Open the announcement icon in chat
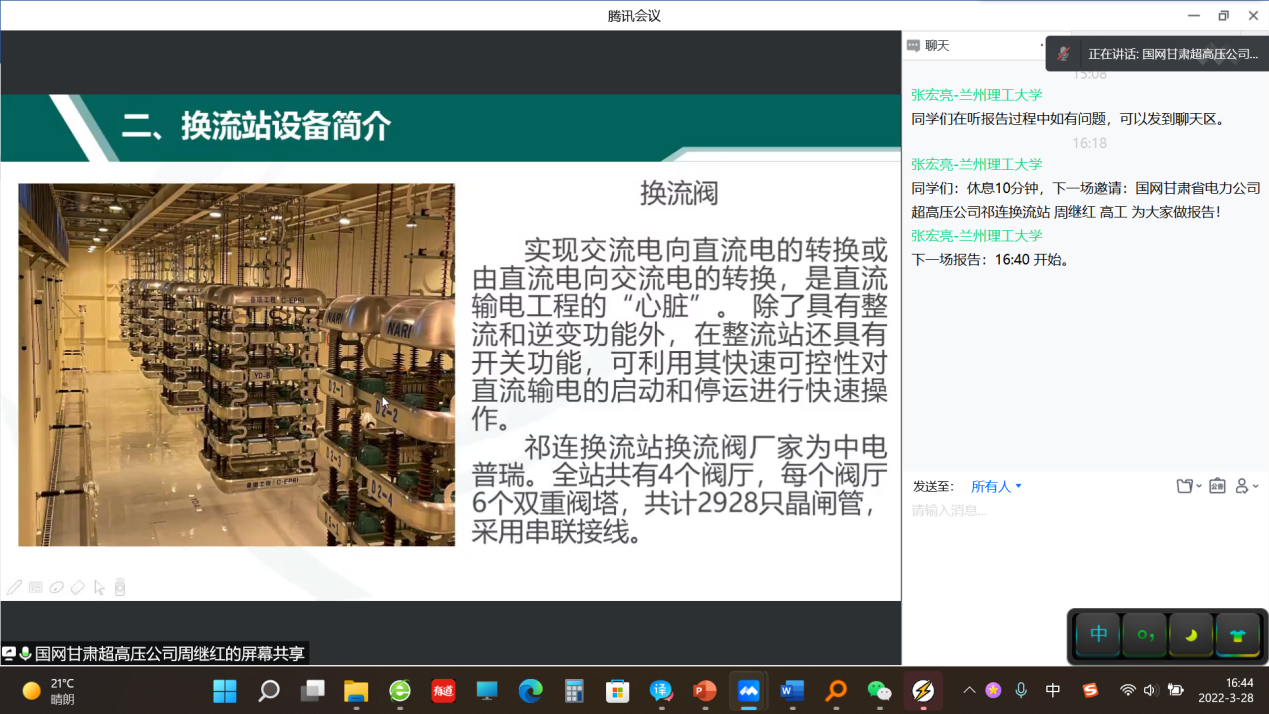Viewport: 1269px width, 714px height. (x=1217, y=486)
